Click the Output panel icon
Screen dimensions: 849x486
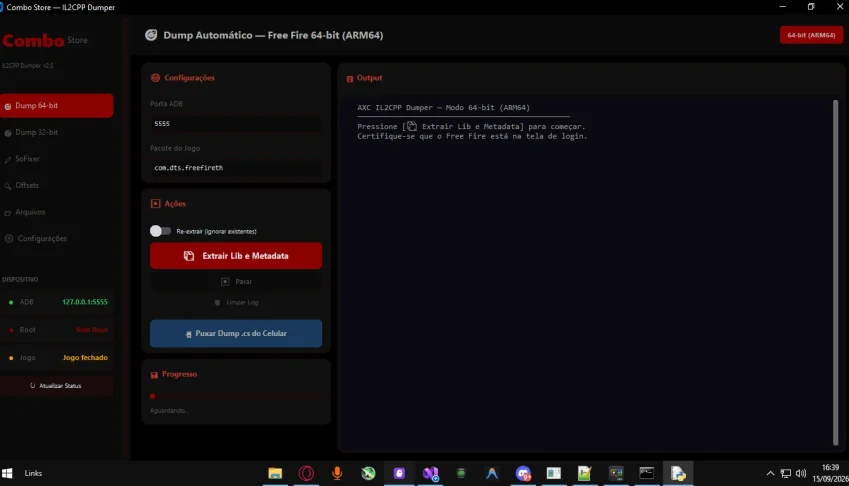tap(350, 78)
